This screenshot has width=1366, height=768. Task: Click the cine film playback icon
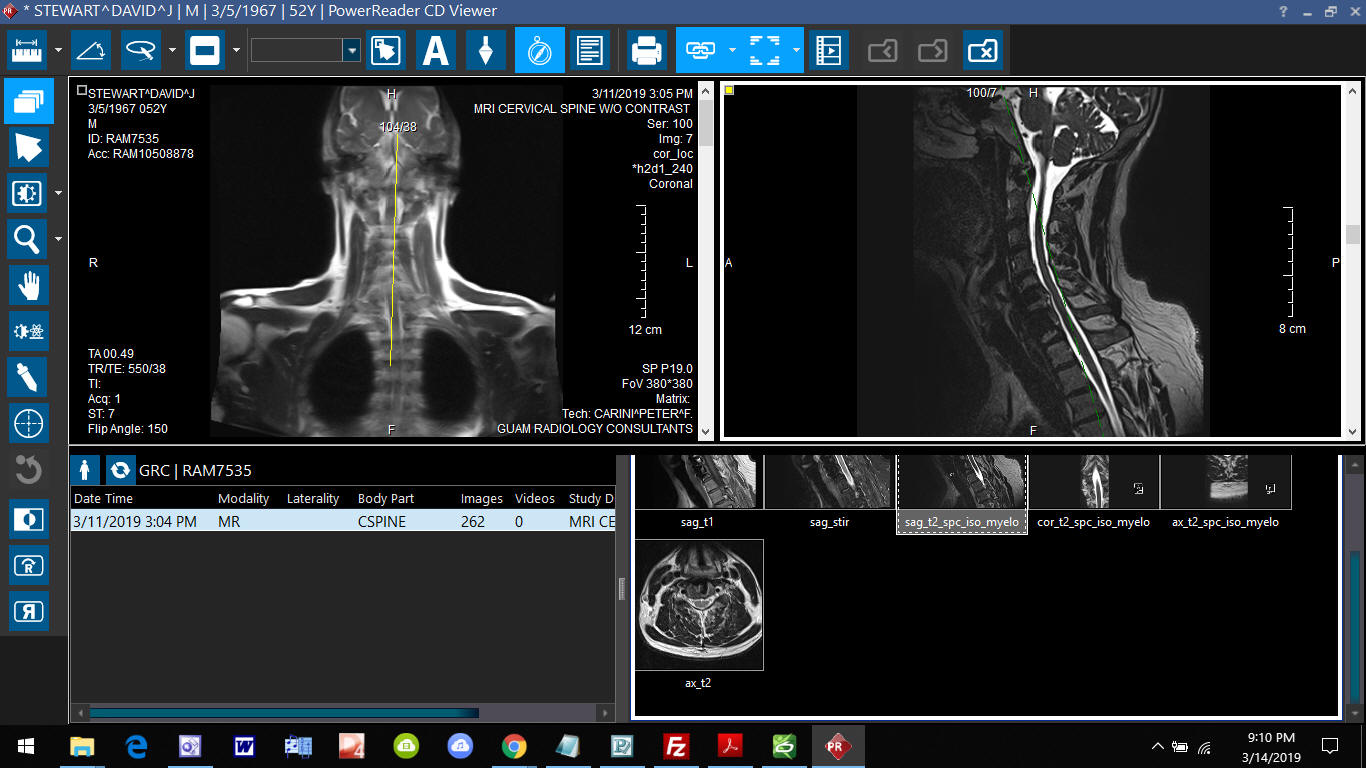pos(828,50)
